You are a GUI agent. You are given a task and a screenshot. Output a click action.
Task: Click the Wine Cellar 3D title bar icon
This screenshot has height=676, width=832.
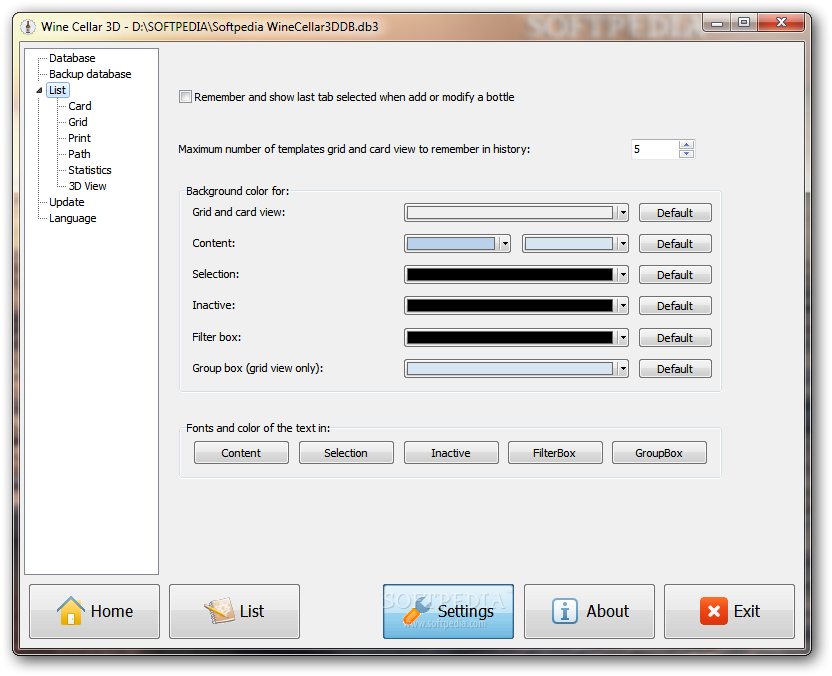pyautogui.click(x=28, y=27)
